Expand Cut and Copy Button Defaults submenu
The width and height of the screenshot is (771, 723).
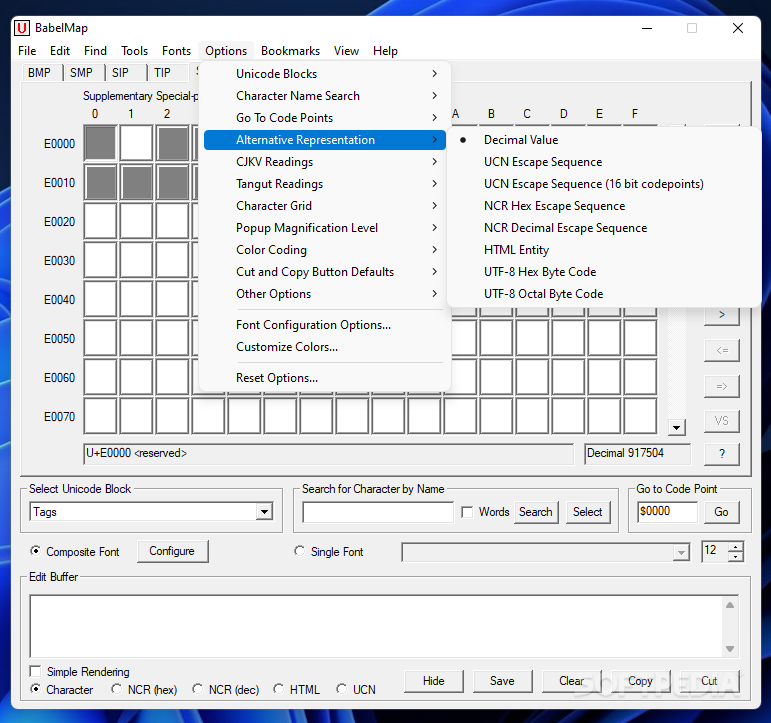(325, 272)
